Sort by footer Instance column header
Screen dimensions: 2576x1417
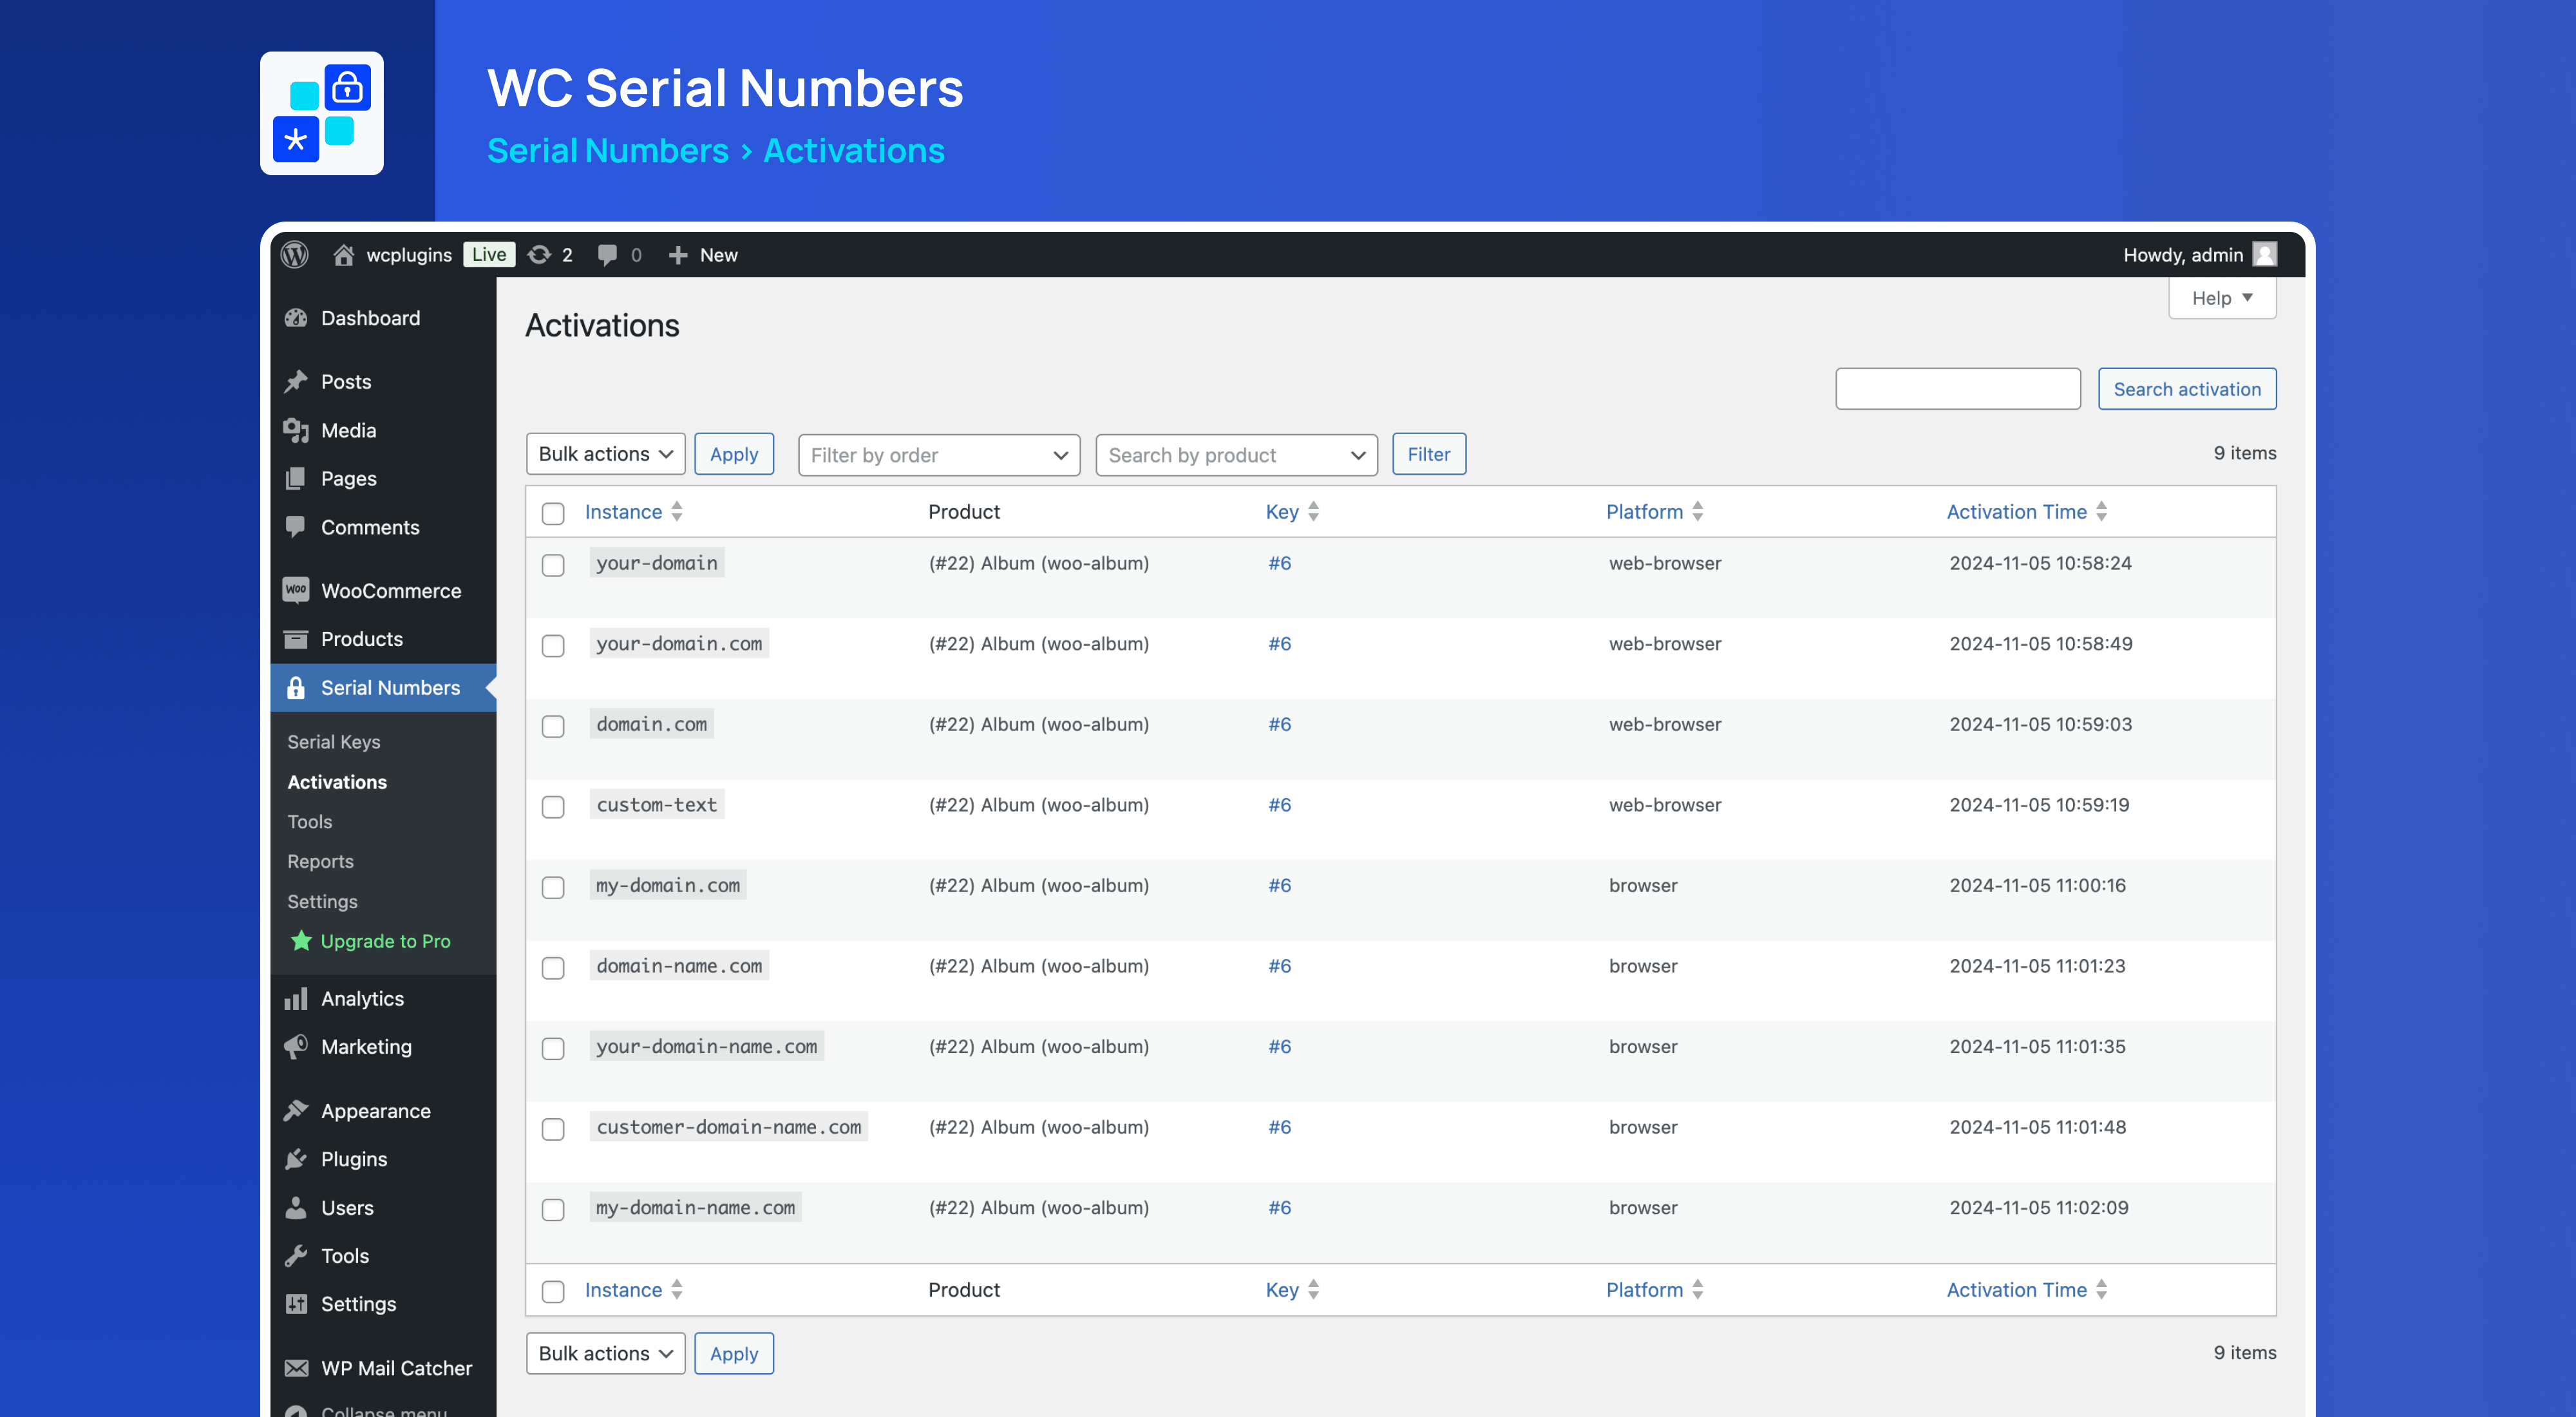[633, 1290]
